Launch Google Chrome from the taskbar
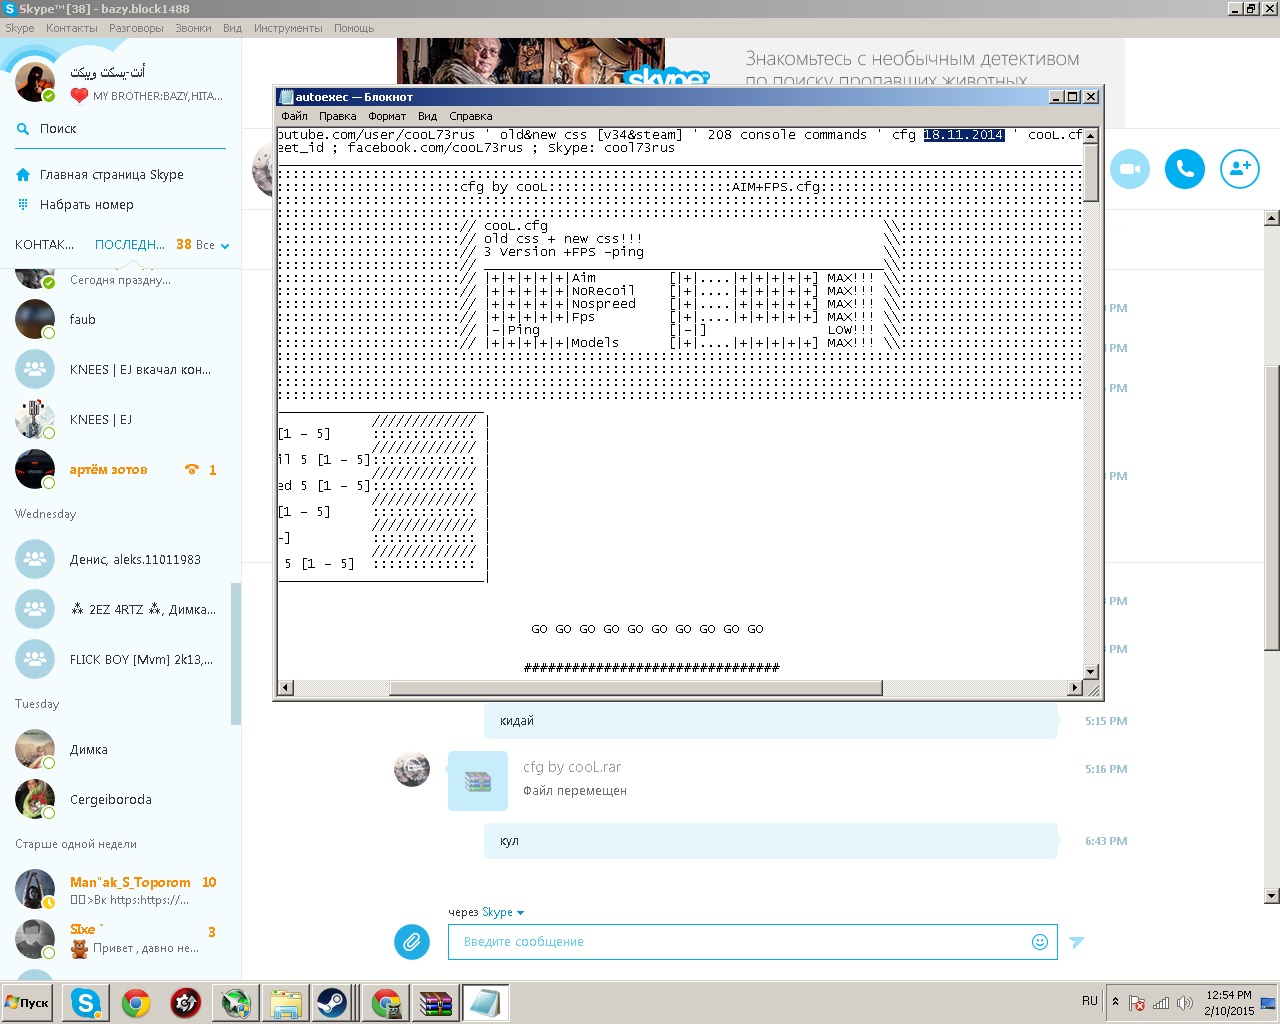The width and height of the screenshot is (1280, 1024). 136,1003
